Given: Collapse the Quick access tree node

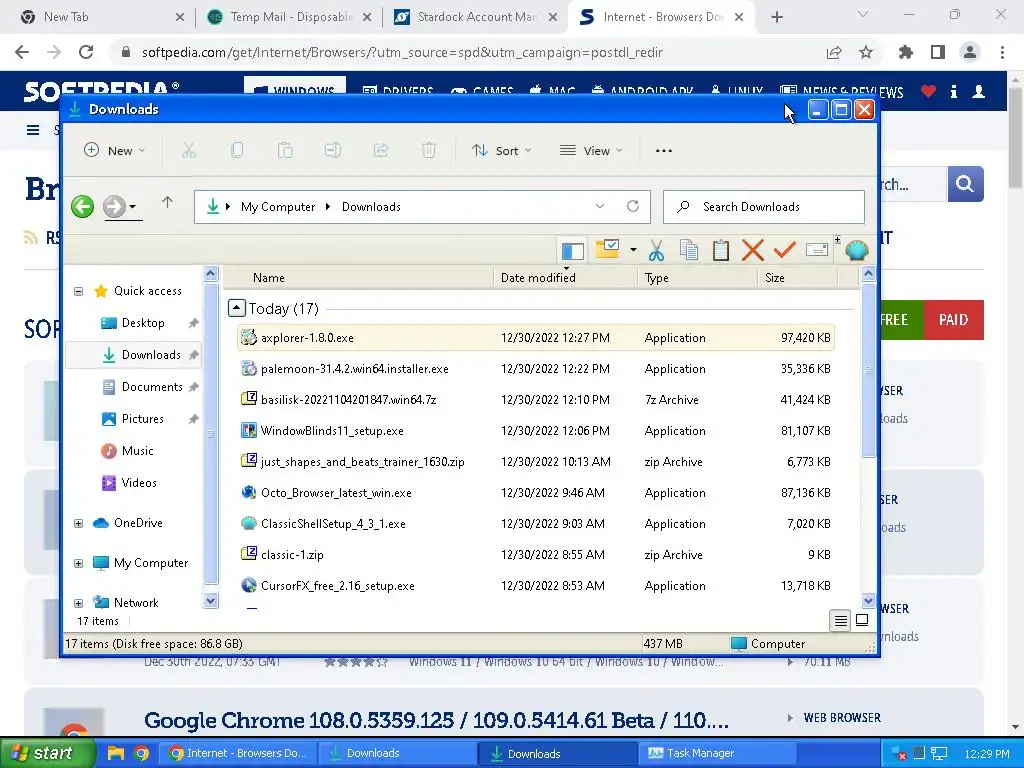Looking at the screenshot, I should [x=78, y=291].
